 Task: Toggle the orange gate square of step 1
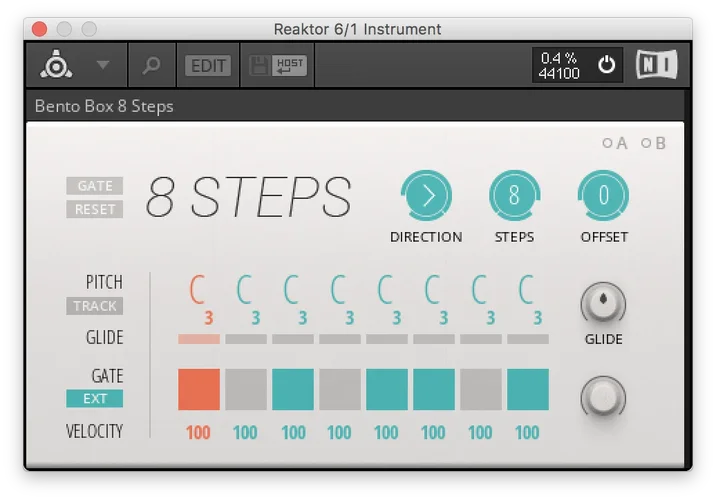pos(199,389)
